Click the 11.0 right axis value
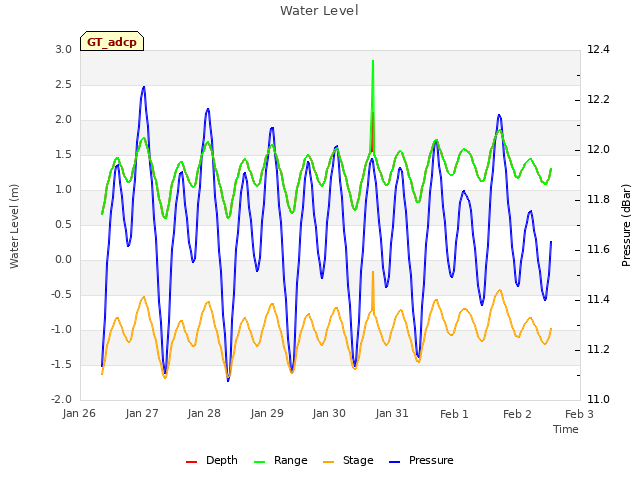This screenshot has width=640, height=480. pyautogui.click(x=598, y=399)
